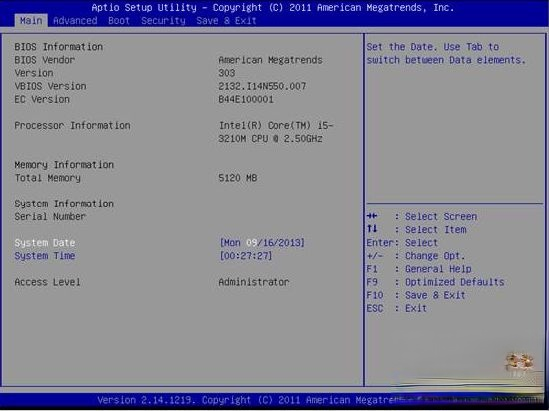Click the Serial Number label
The width and height of the screenshot is (549, 411).
click(50, 217)
